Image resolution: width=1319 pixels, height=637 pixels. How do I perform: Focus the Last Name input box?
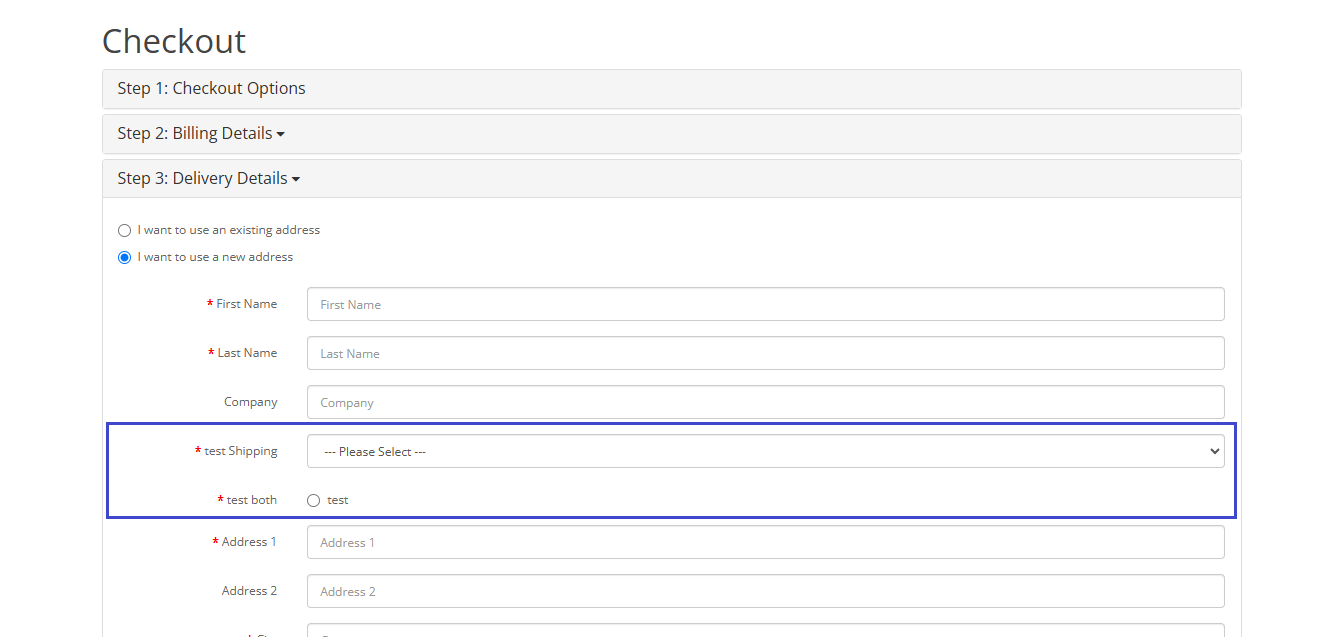coord(765,354)
